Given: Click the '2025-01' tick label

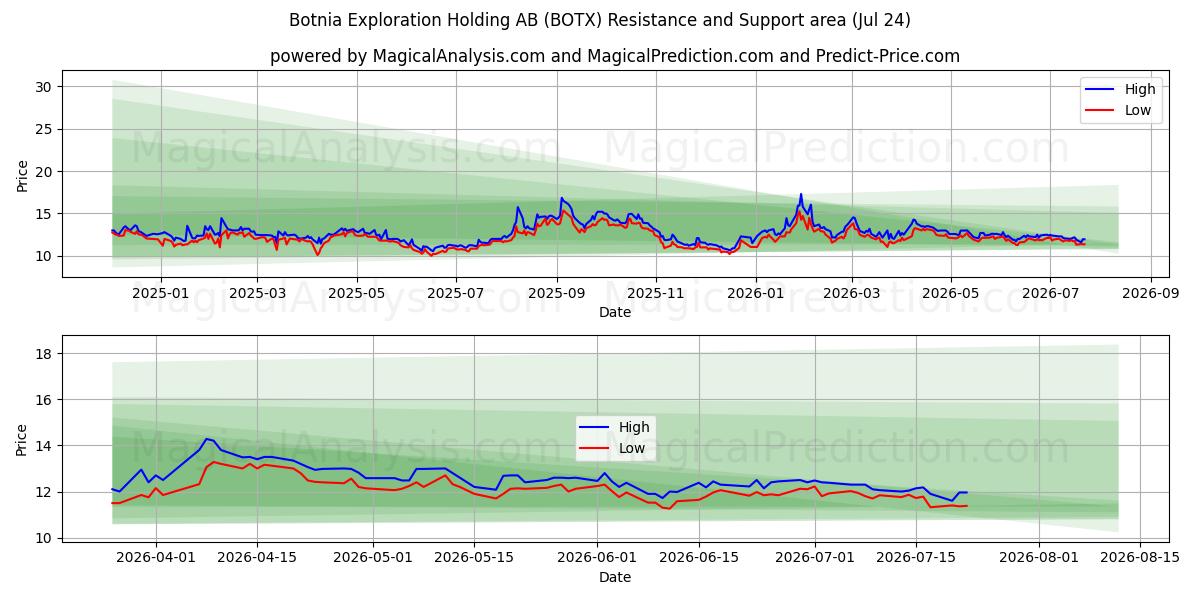Looking at the screenshot, I should coord(160,294).
